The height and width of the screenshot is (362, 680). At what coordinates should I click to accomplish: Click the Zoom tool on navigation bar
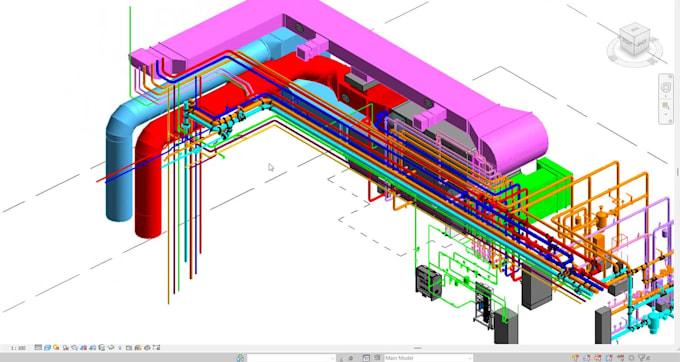666,106
